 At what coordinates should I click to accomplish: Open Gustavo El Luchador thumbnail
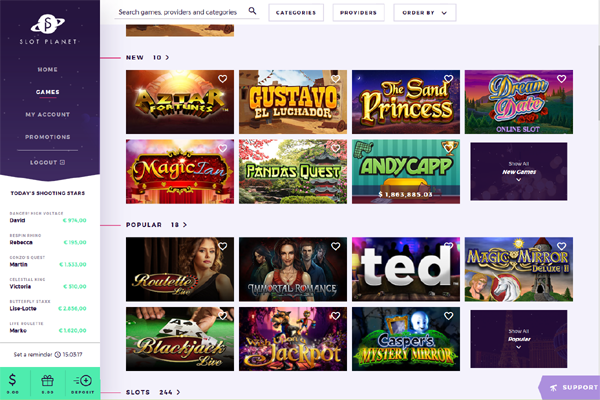(293, 102)
